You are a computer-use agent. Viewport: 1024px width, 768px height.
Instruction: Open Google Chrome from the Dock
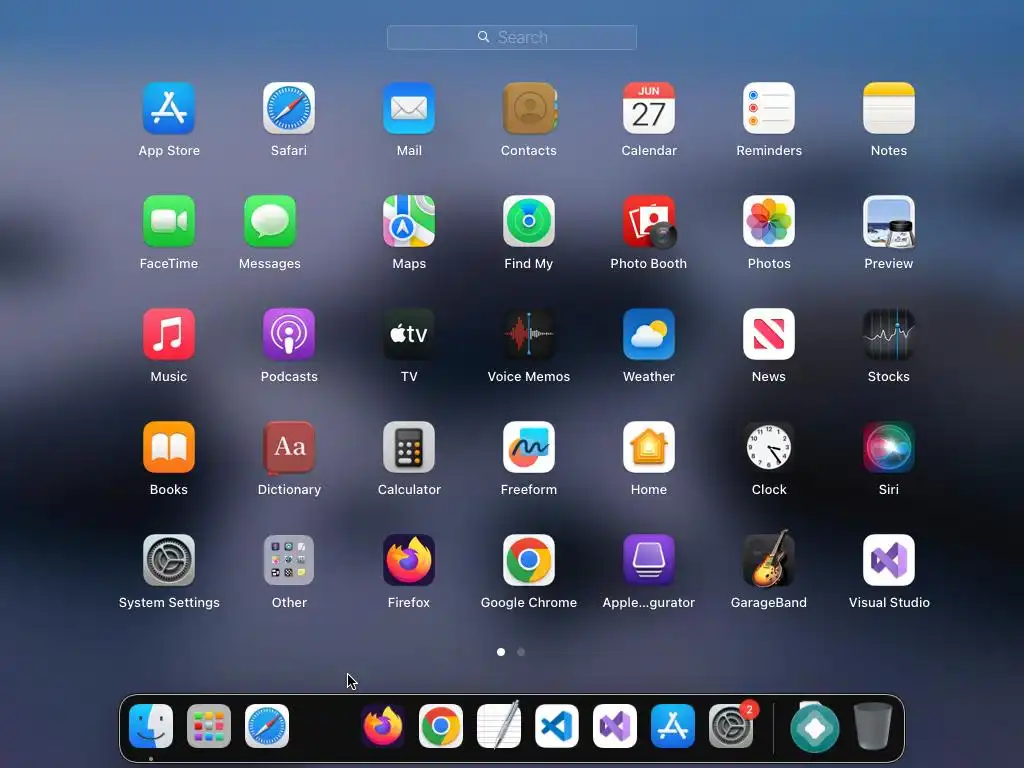[441, 726]
